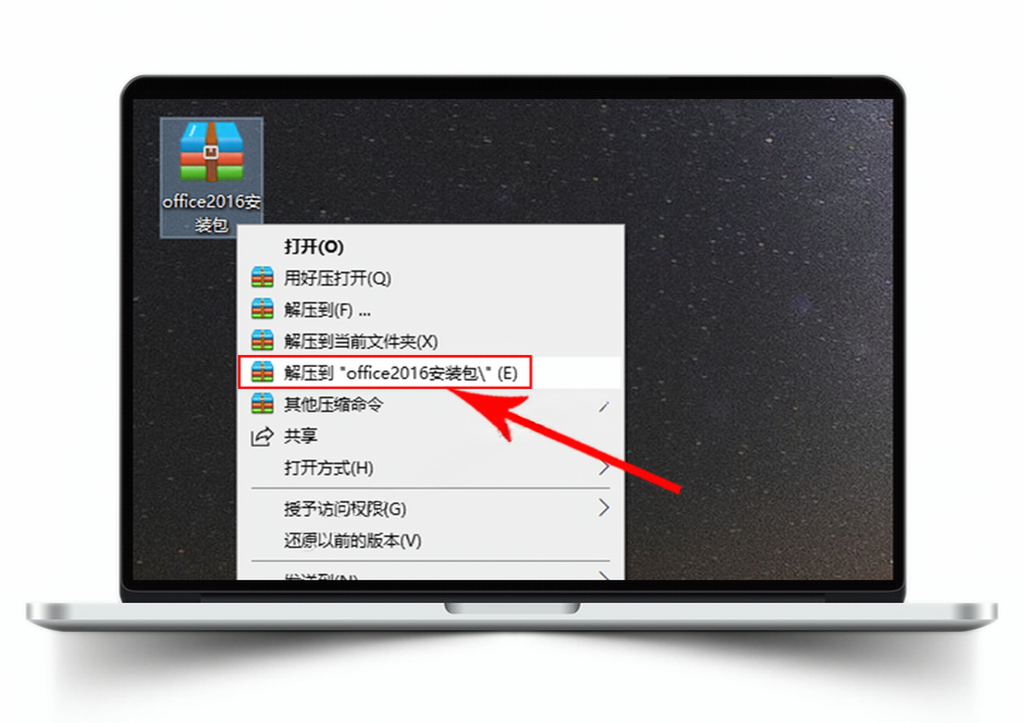Image resolution: width=1024 pixels, height=723 pixels.
Task: Expand the partially visible 发送到 submenu chevron
Action: (604, 575)
